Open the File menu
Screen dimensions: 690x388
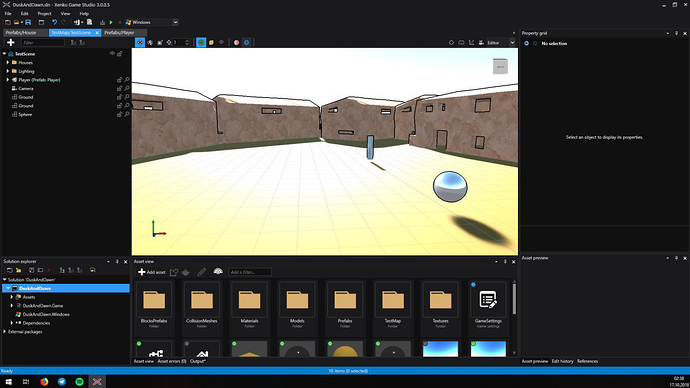point(8,14)
